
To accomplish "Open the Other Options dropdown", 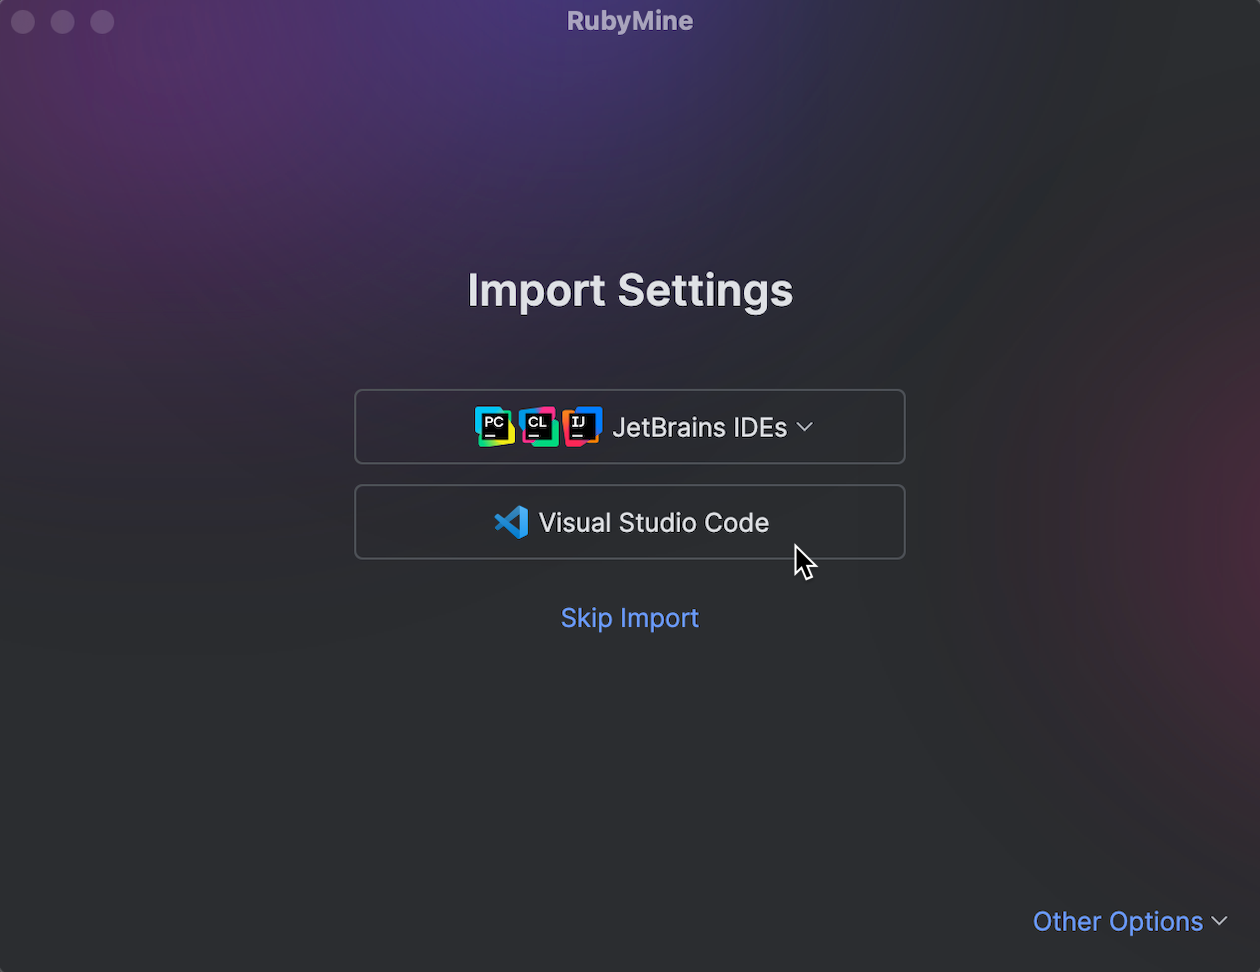I will click(1130, 921).
